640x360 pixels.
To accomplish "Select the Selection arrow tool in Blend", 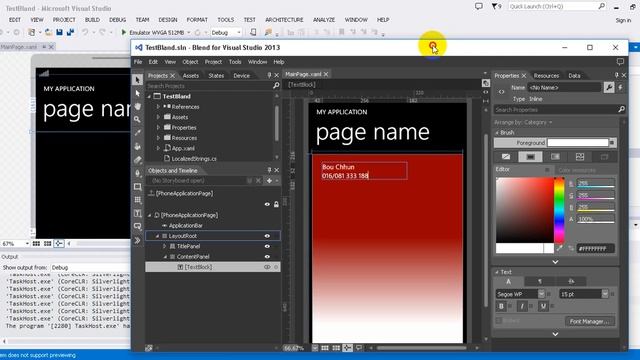I will click(138, 80).
